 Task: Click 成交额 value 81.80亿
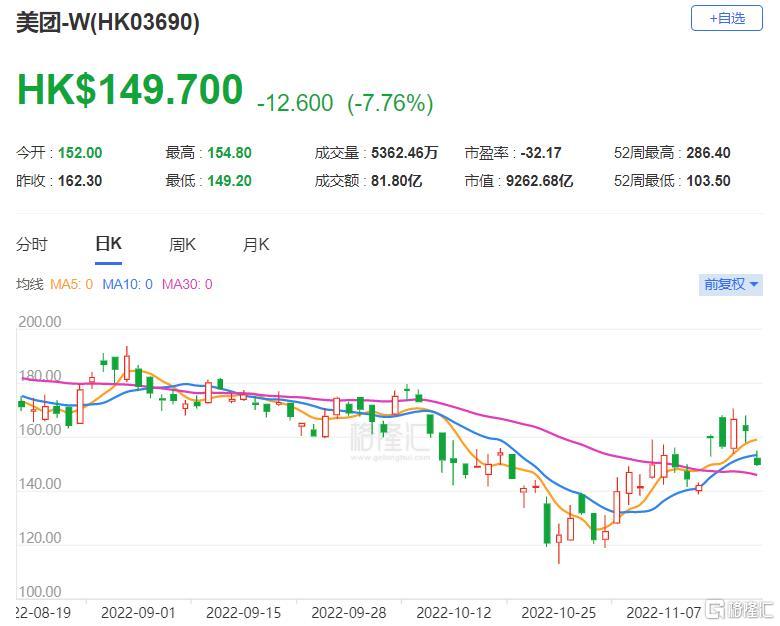coord(396,181)
